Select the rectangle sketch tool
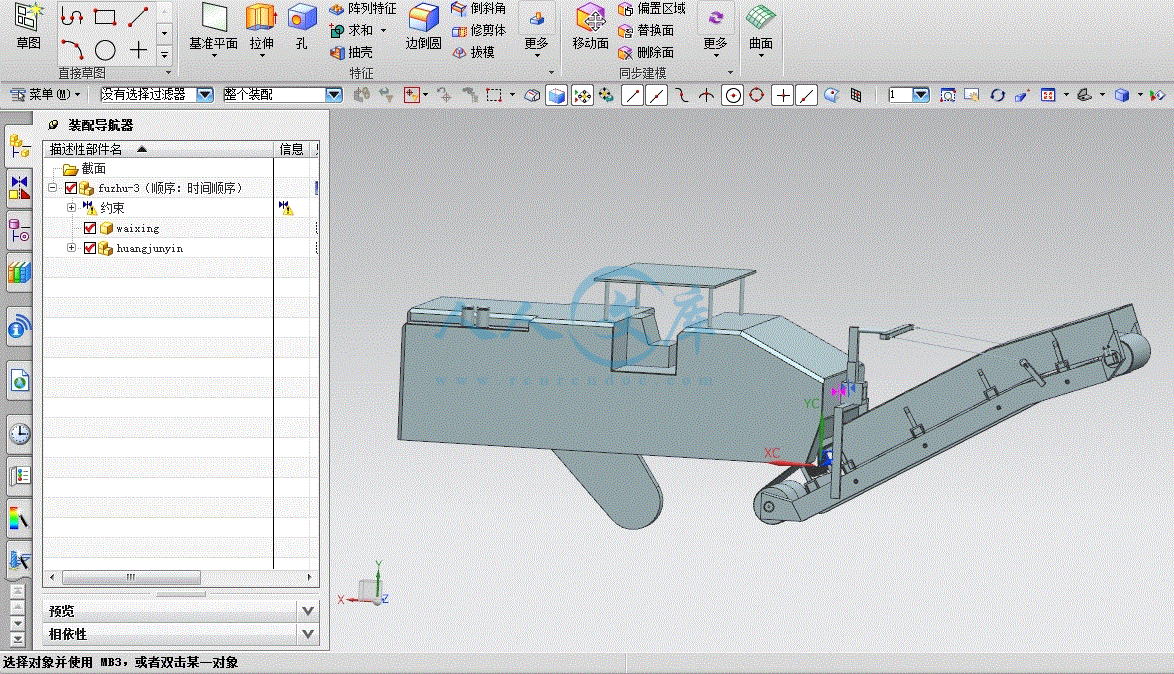The height and width of the screenshot is (674, 1174). [105, 16]
